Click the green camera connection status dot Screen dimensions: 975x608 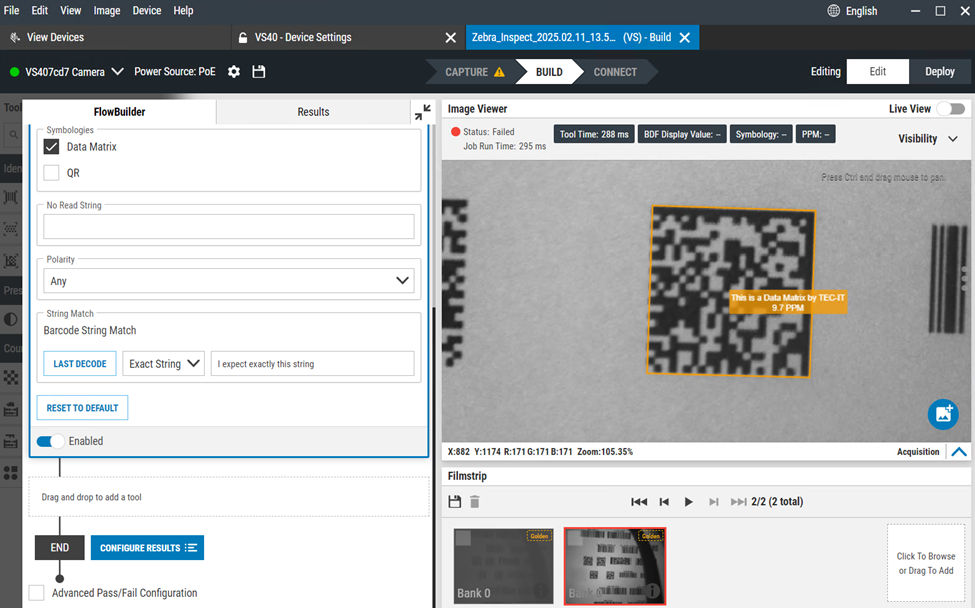pos(14,72)
